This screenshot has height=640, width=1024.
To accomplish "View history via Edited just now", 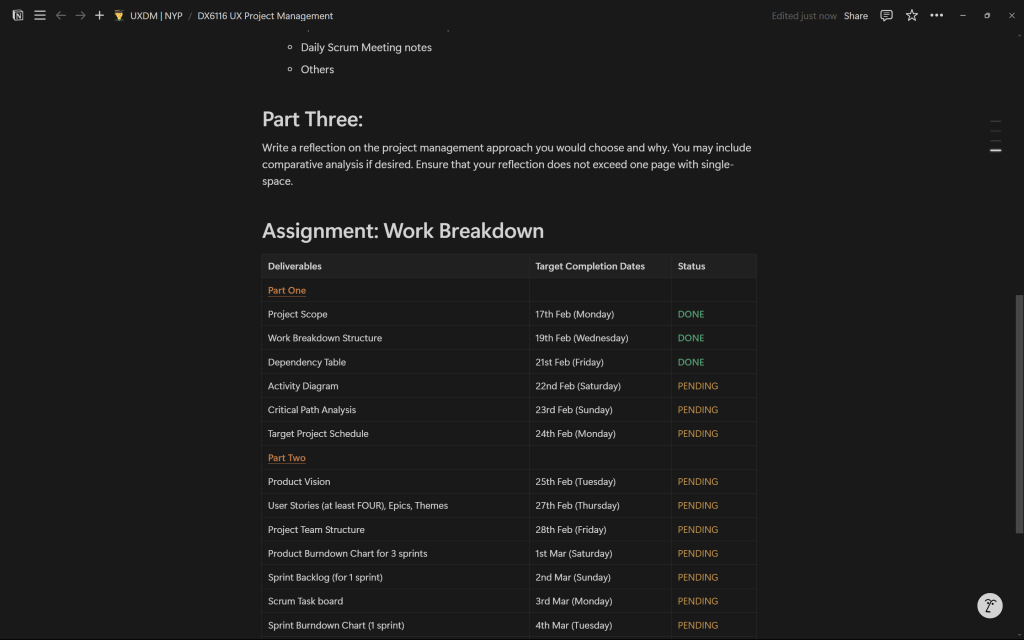I will tap(804, 16).
